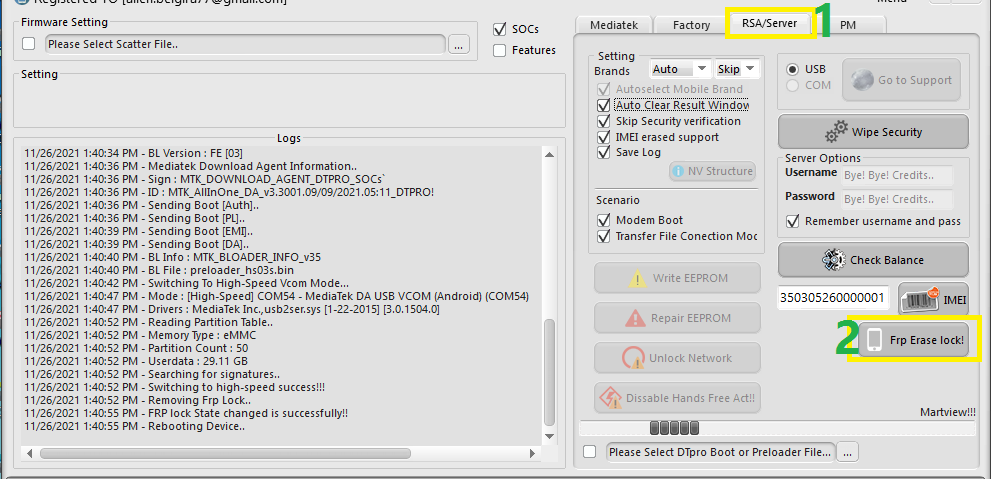Click the progress bar below Martview

point(777,428)
